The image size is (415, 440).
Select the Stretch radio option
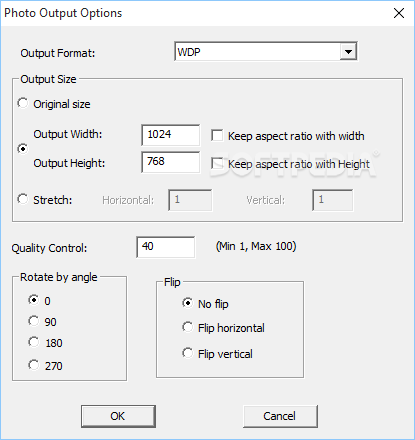tap(23, 199)
